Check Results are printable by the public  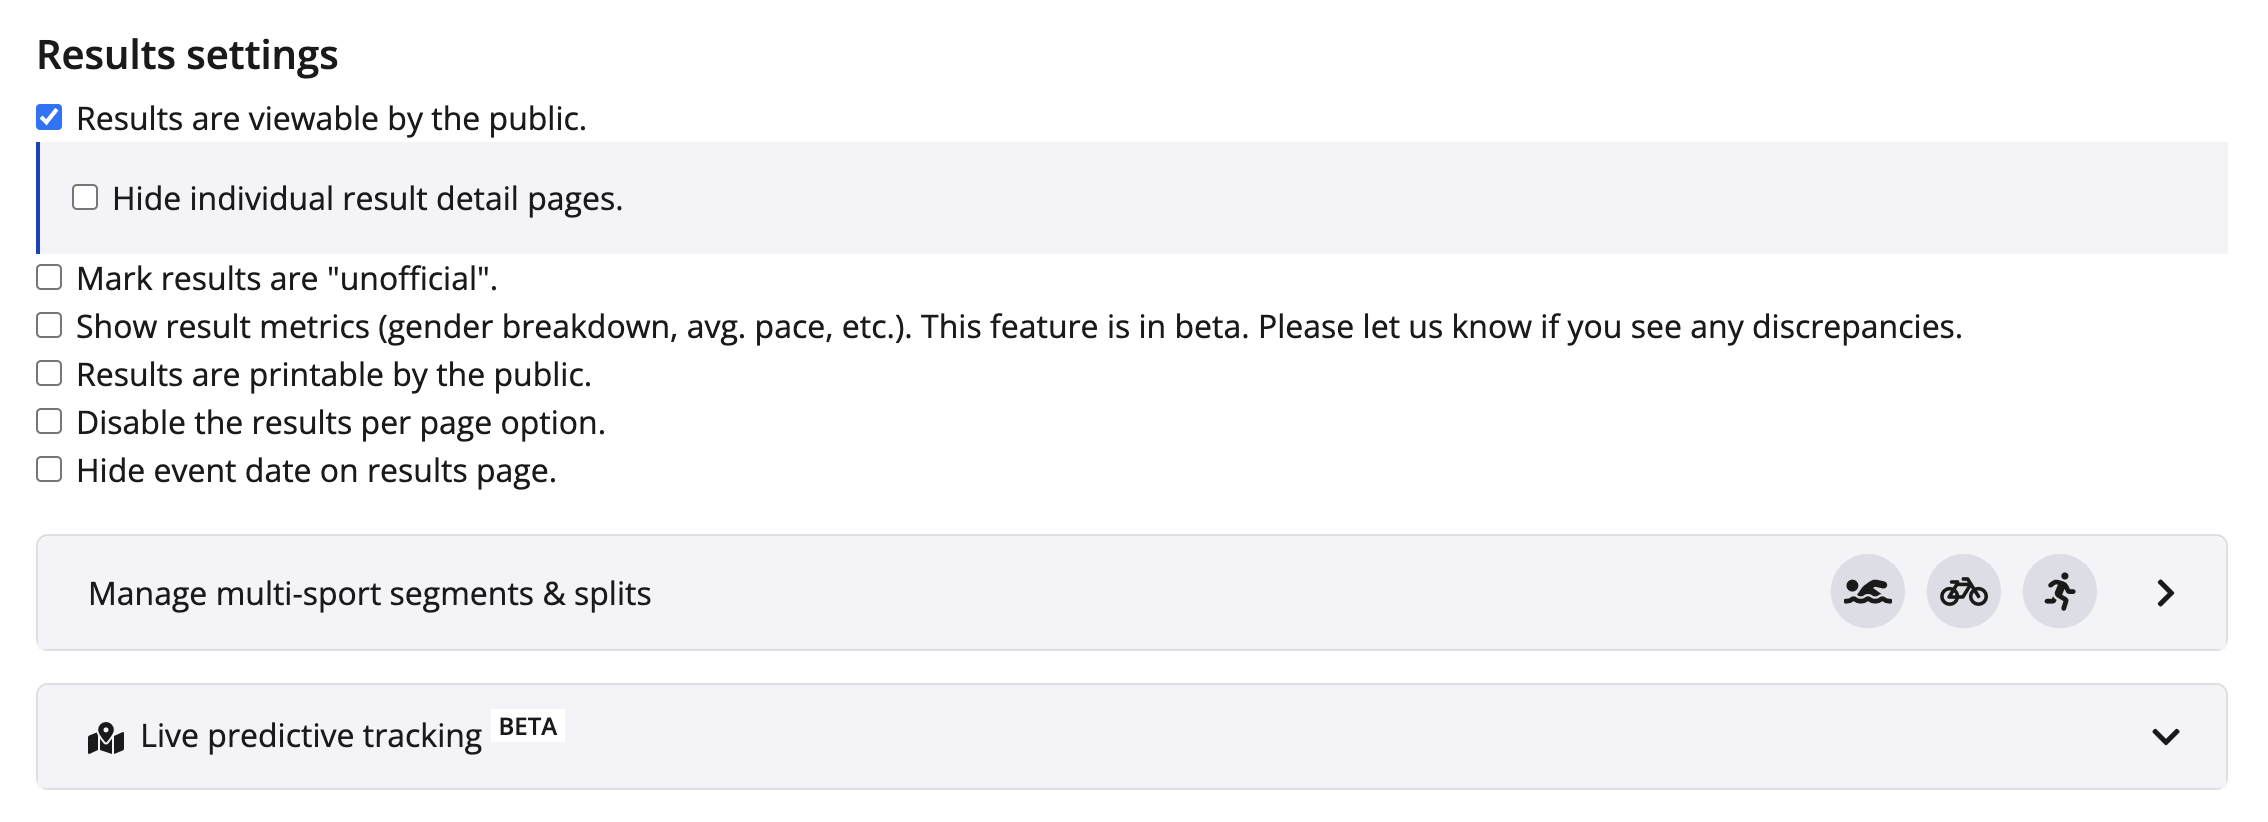point(49,374)
